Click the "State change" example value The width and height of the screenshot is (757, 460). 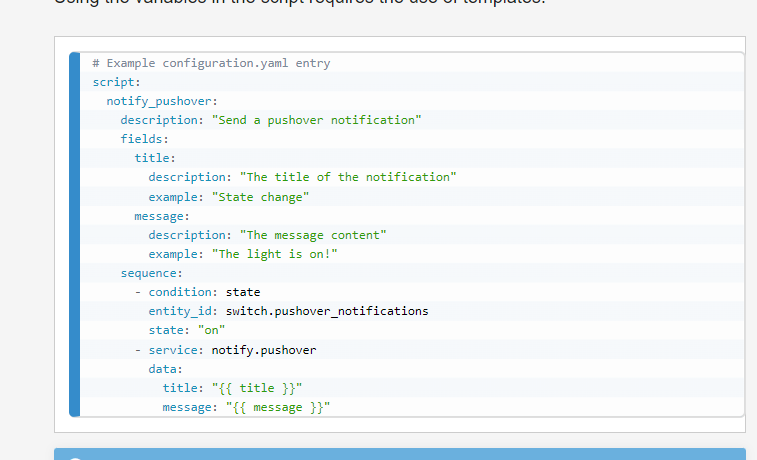(x=260, y=197)
